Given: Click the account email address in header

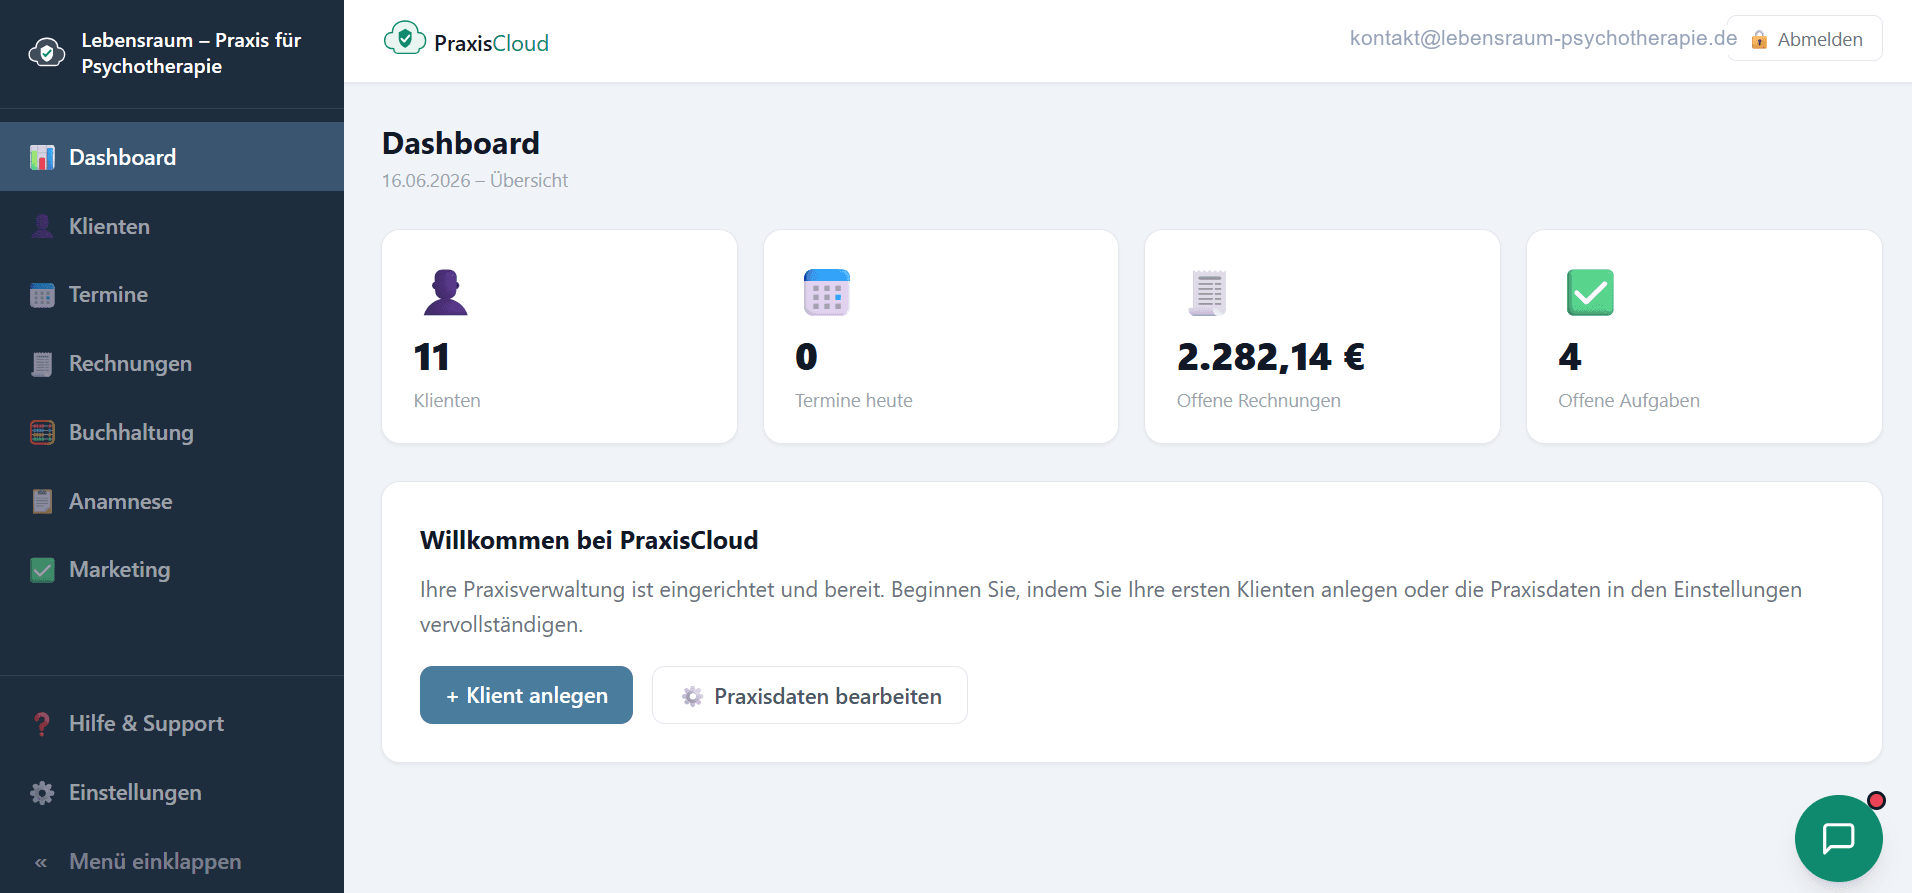Looking at the screenshot, I should pos(1543,38).
